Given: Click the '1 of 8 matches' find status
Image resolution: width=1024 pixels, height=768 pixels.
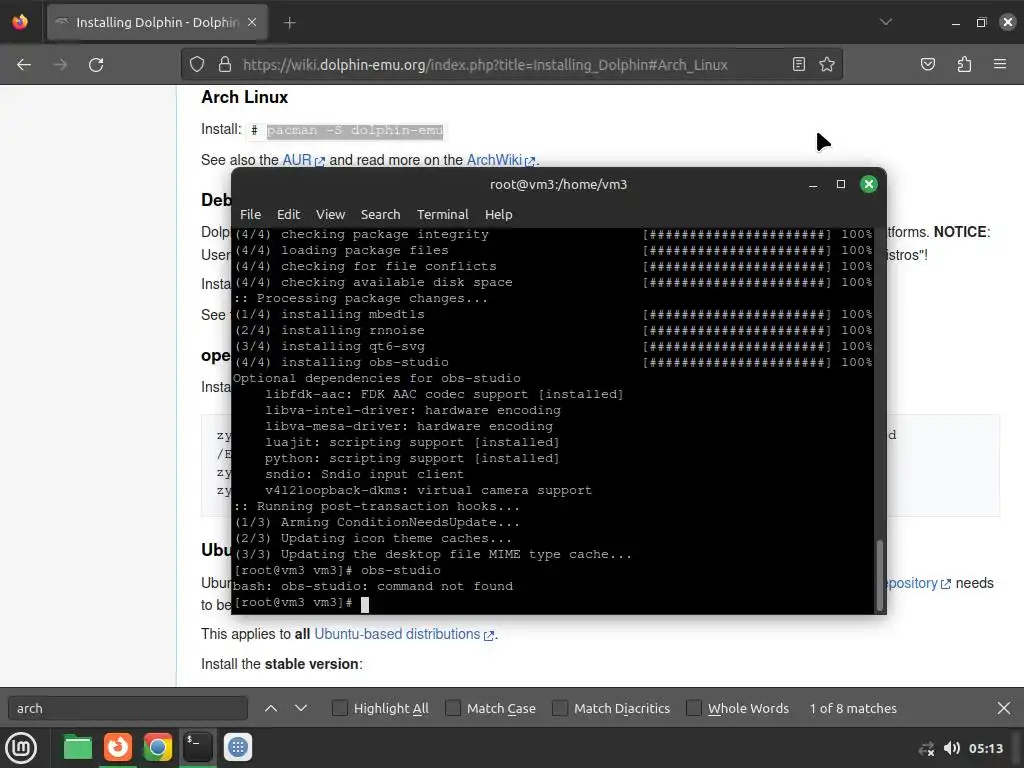Looking at the screenshot, I should 853,708.
